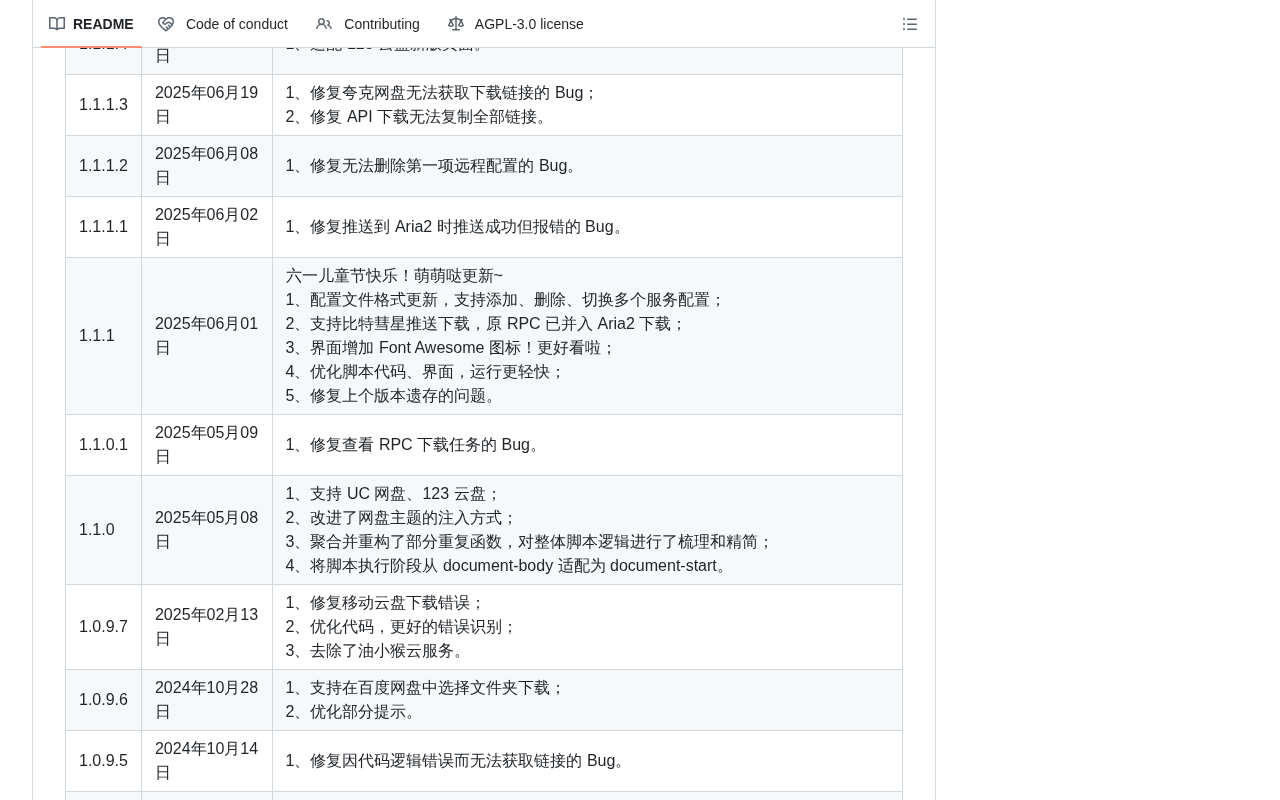Screen dimensions: 1280x800
Task: View the AGPL-3.0 license tab
Action: 516,24
